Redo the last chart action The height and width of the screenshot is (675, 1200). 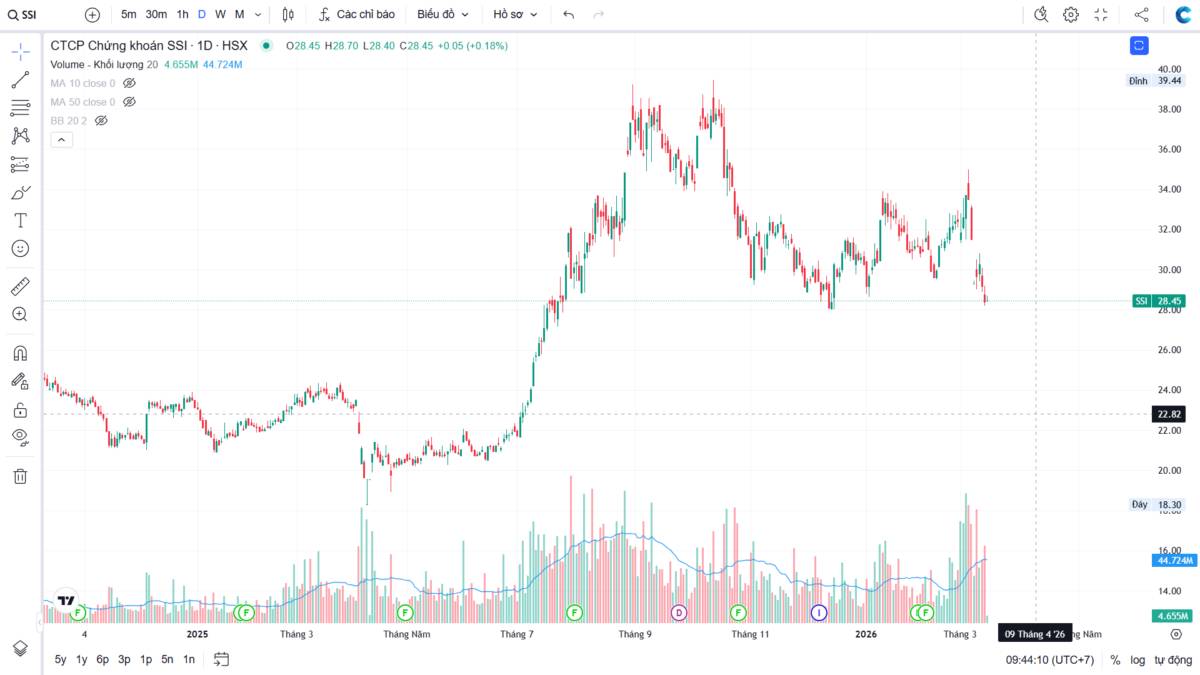pos(598,15)
